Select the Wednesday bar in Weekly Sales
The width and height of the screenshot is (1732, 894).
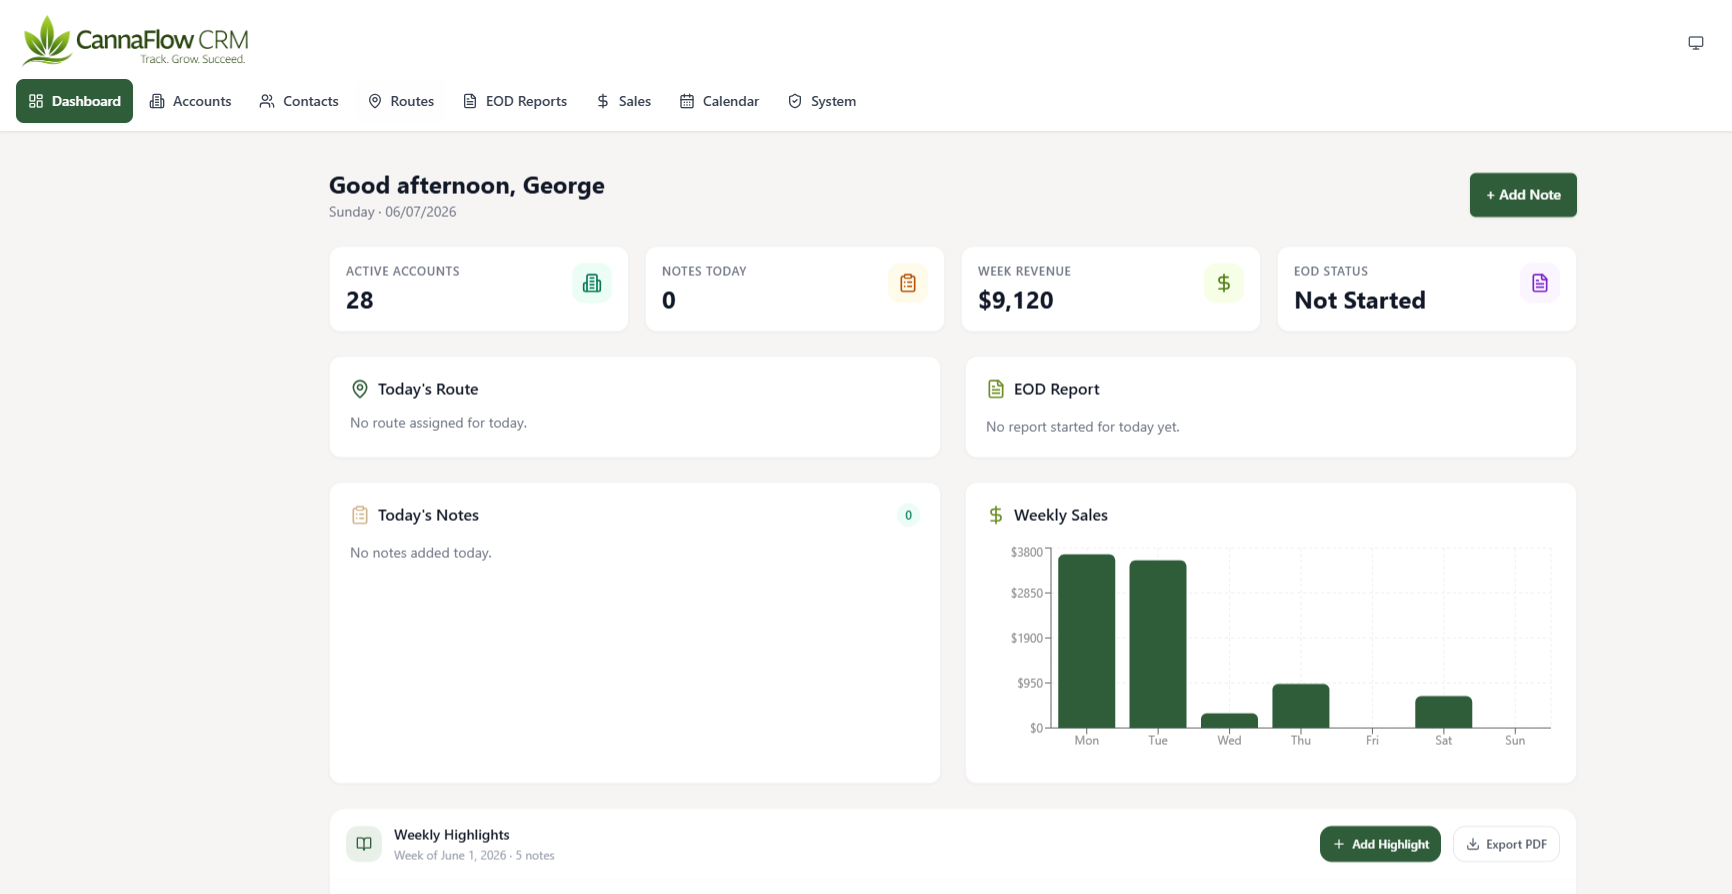click(1229, 721)
